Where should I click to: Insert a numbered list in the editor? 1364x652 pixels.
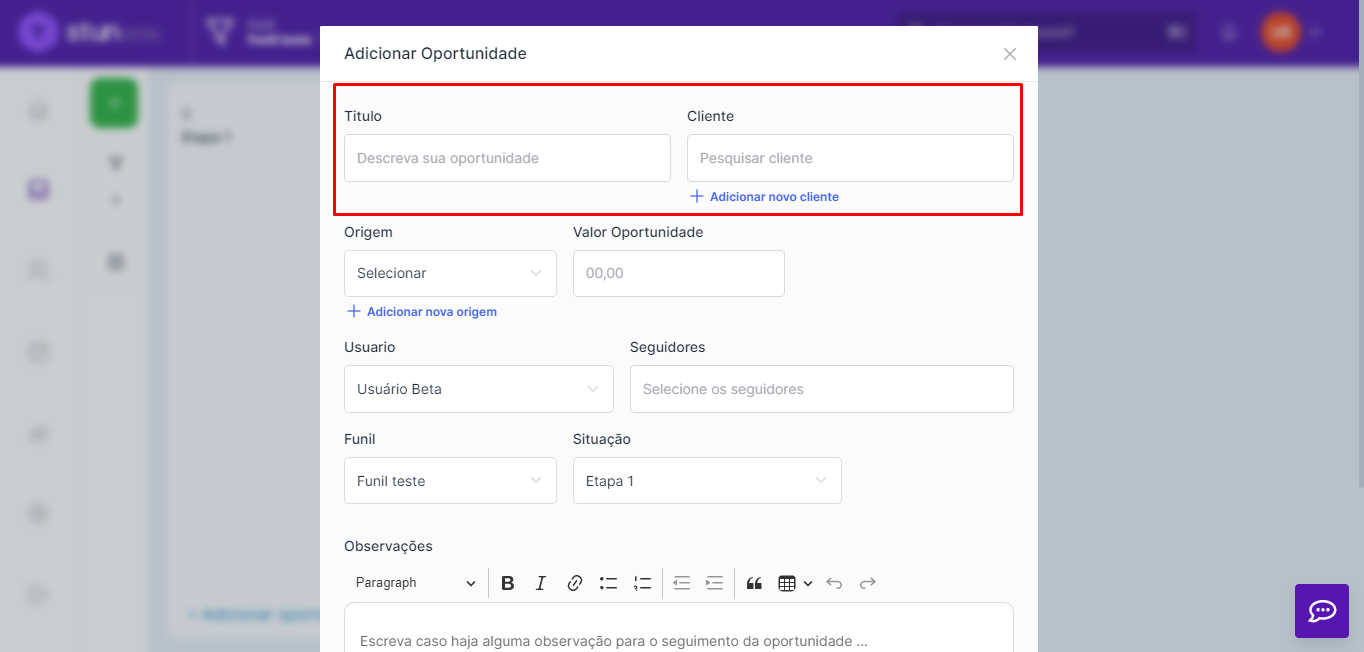pyautogui.click(x=642, y=583)
